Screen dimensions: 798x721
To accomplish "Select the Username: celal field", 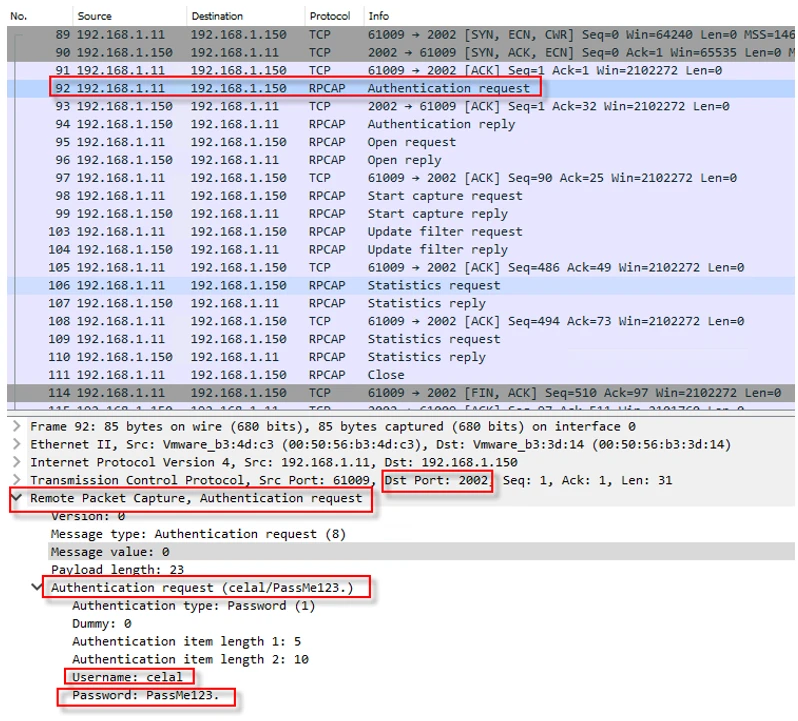I will 127,677.
